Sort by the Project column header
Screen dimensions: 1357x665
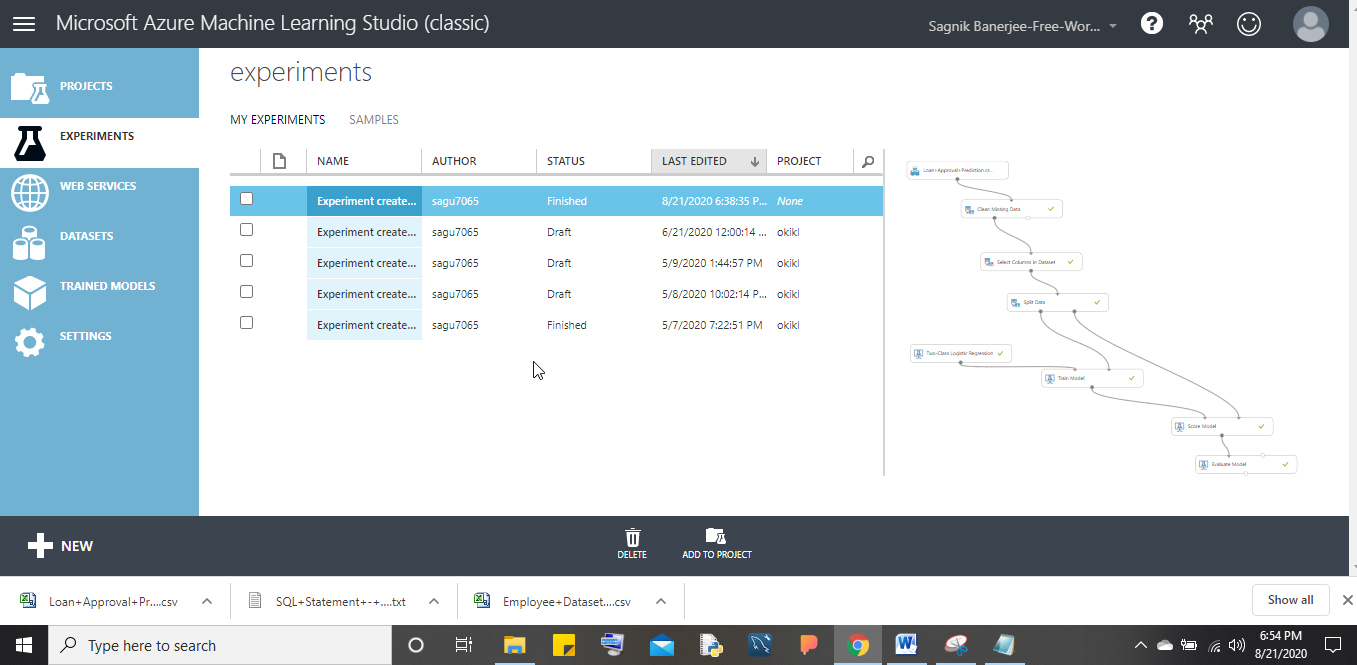coord(810,161)
